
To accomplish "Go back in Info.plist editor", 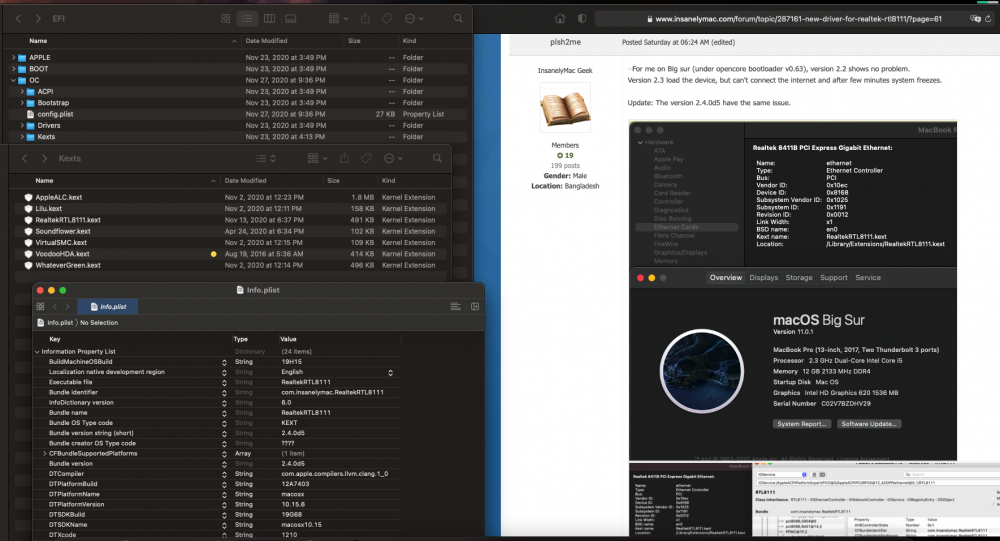I will 55,306.
